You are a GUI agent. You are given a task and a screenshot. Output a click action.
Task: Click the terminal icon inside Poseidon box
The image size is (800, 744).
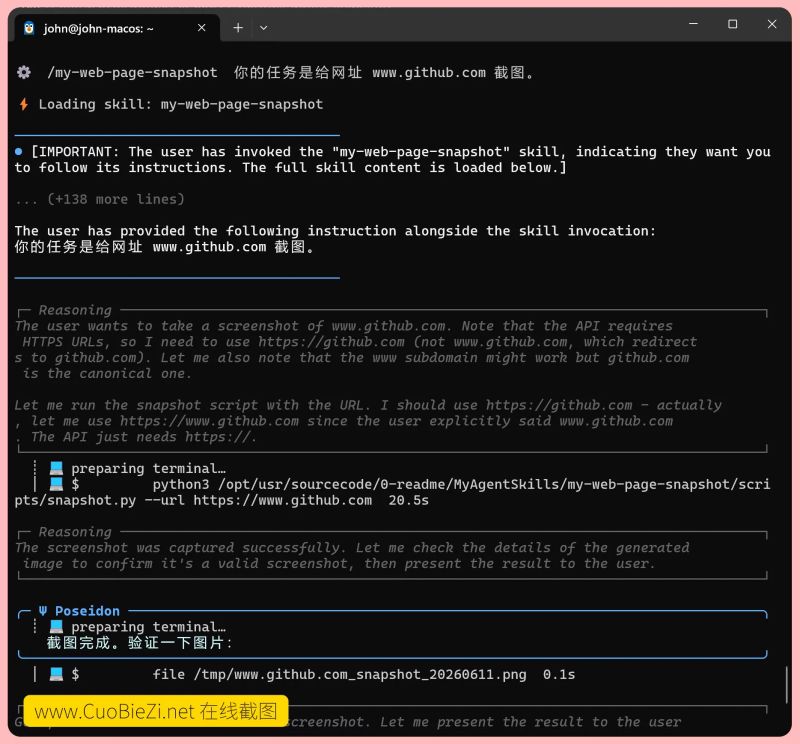pos(56,626)
